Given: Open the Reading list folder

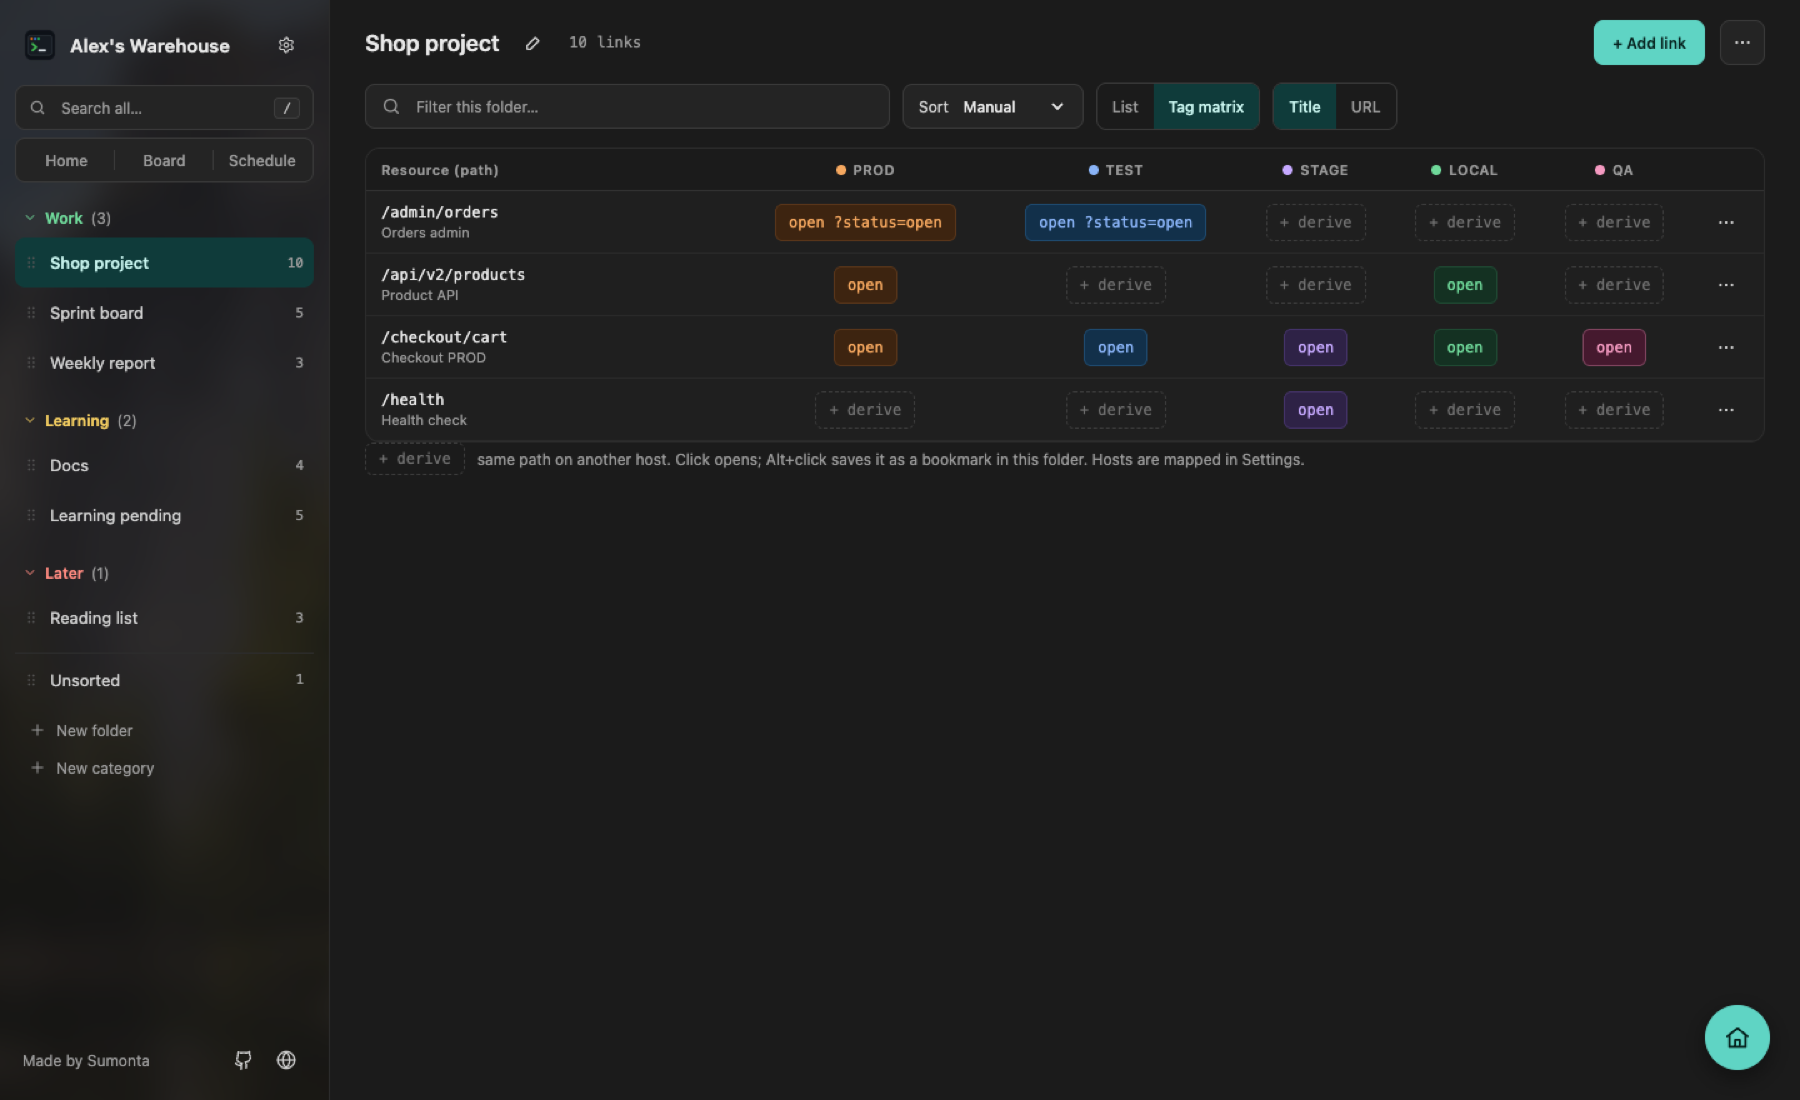Looking at the screenshot, I should pos(164,618).
